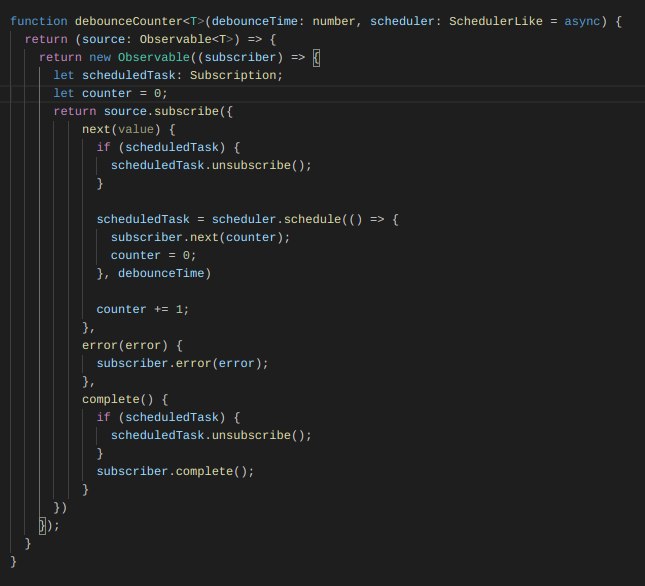Click 'counter = 0;' inside schedule callback
Screen dimensions: 645x586
[x=153, y=255]
